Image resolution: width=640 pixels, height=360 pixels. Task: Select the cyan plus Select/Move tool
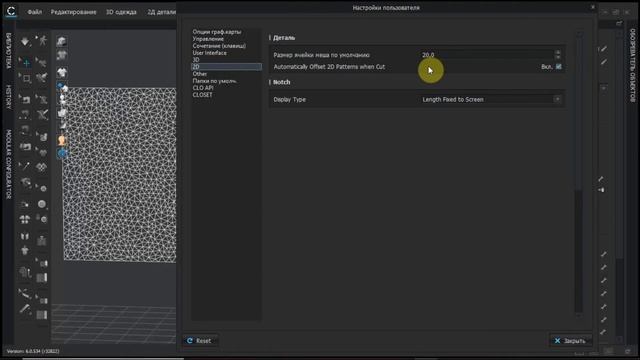pyautogui.click(x=26, y=63)
